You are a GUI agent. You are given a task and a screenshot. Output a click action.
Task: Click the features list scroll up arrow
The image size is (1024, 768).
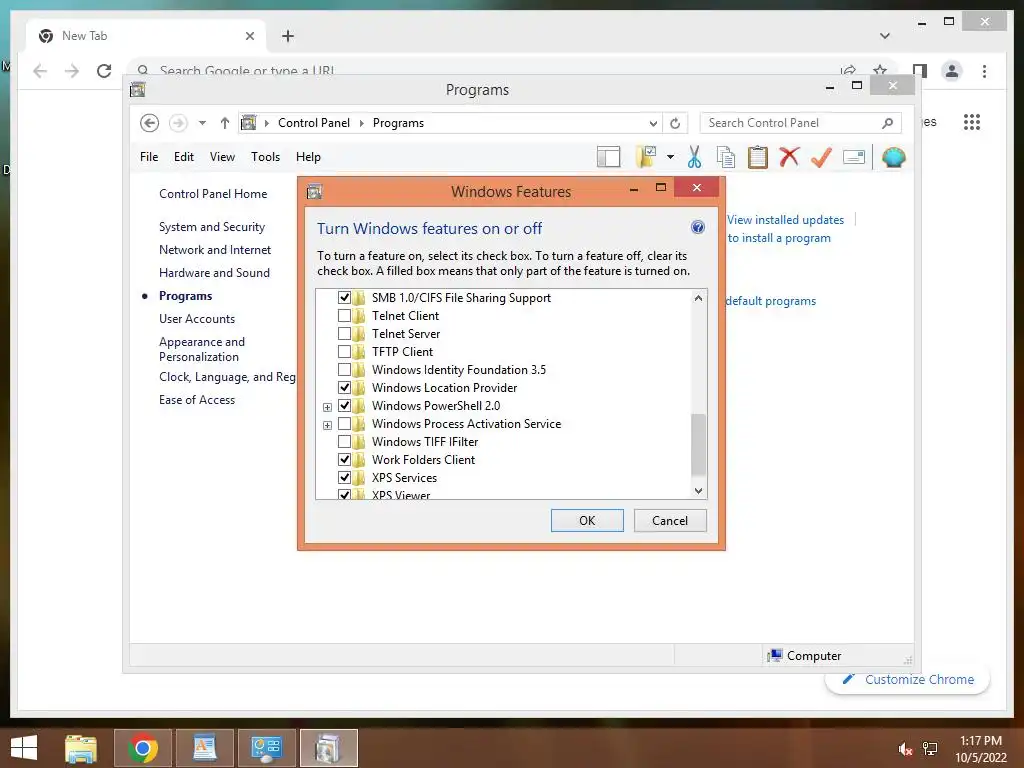point(698,298)
